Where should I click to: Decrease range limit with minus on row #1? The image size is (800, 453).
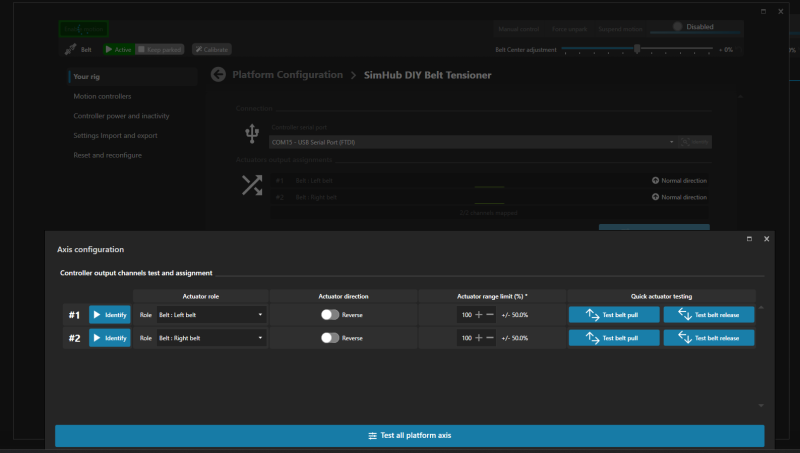pyautogui.click(x=490, y=315)
